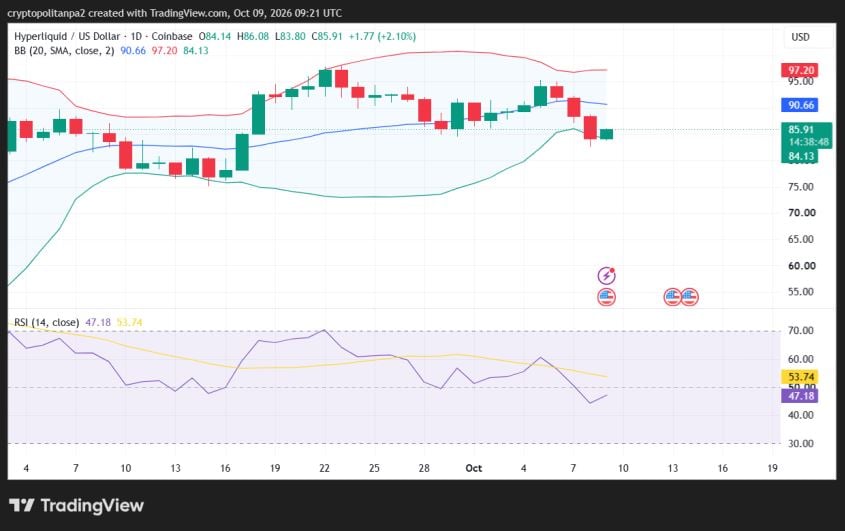Click the purple 47.18 value in RSI legend
The width and height of the screenshot is (845, 531).
(x=98, y=322)
